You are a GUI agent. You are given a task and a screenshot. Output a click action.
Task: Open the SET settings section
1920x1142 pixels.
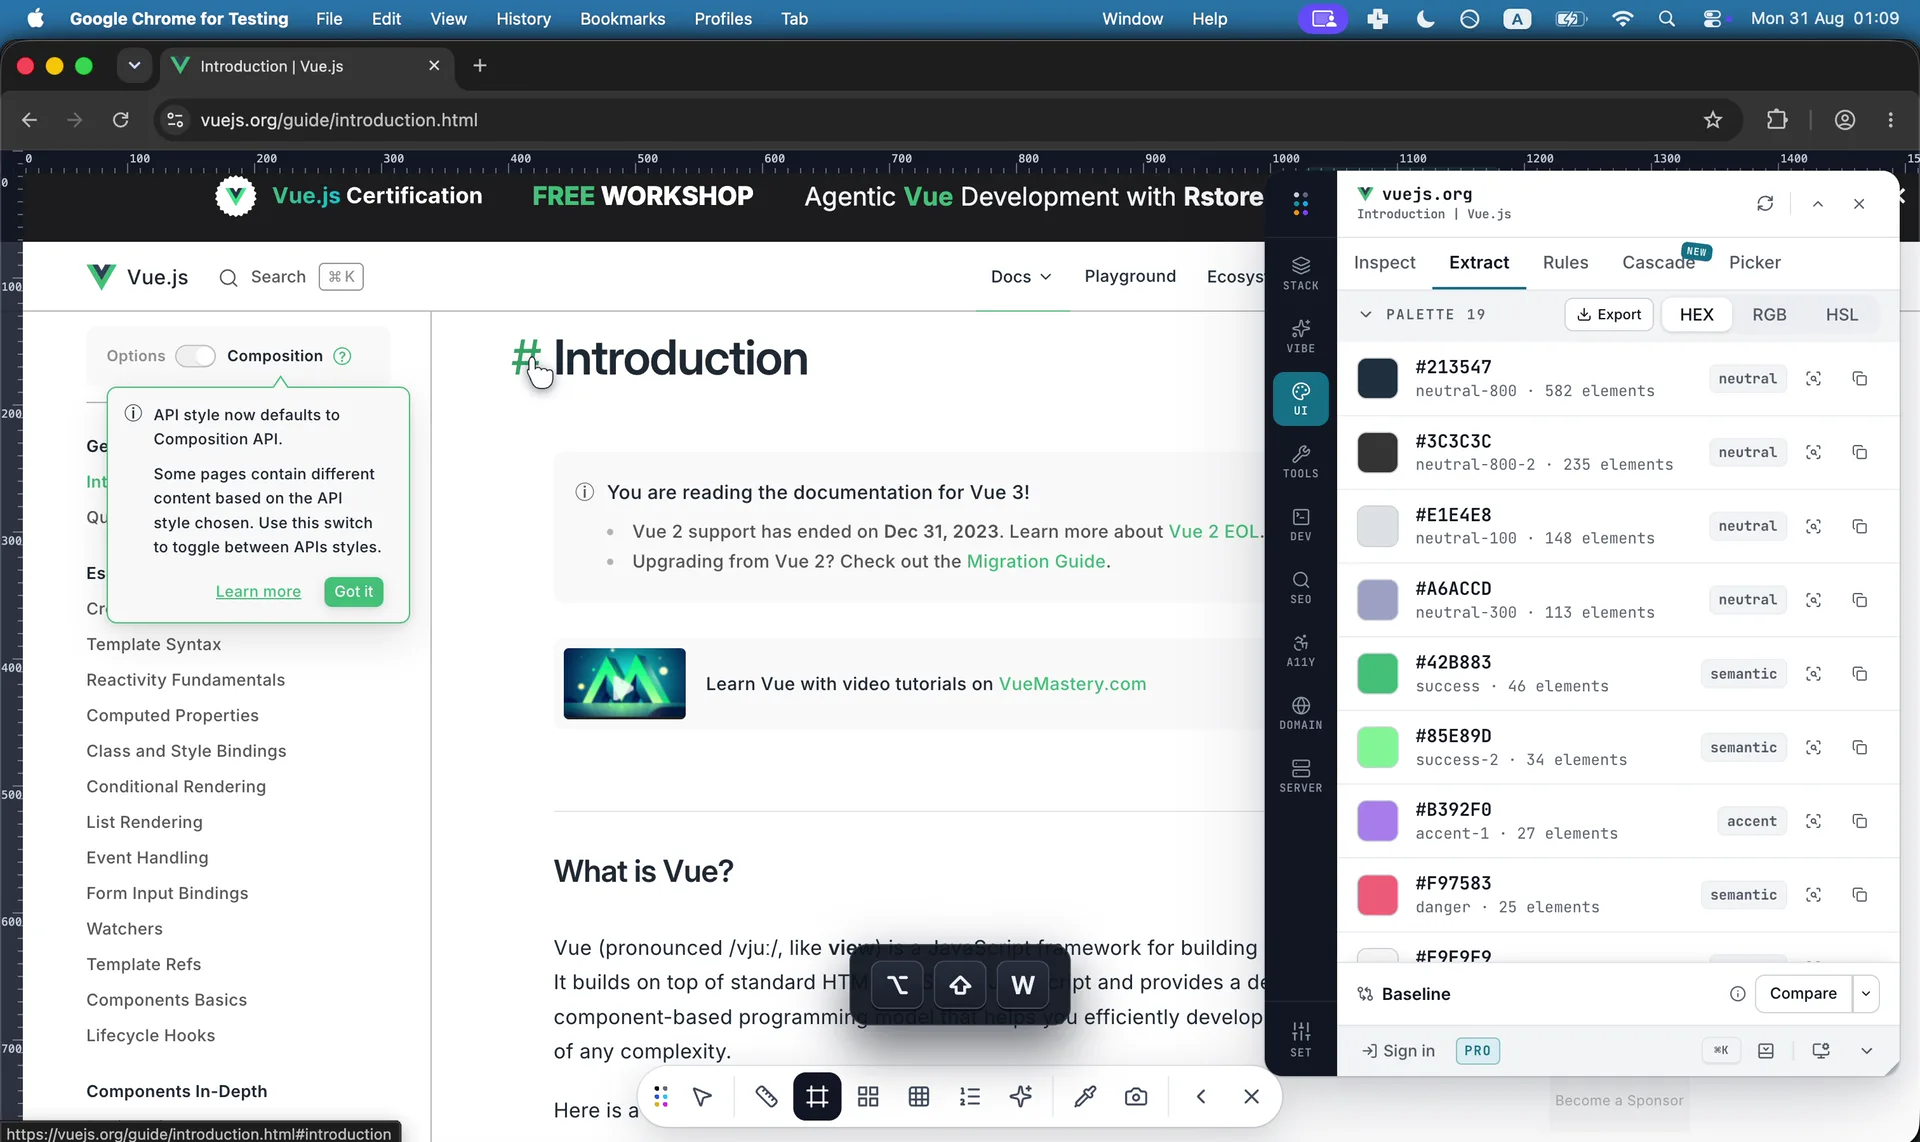1300,1039
